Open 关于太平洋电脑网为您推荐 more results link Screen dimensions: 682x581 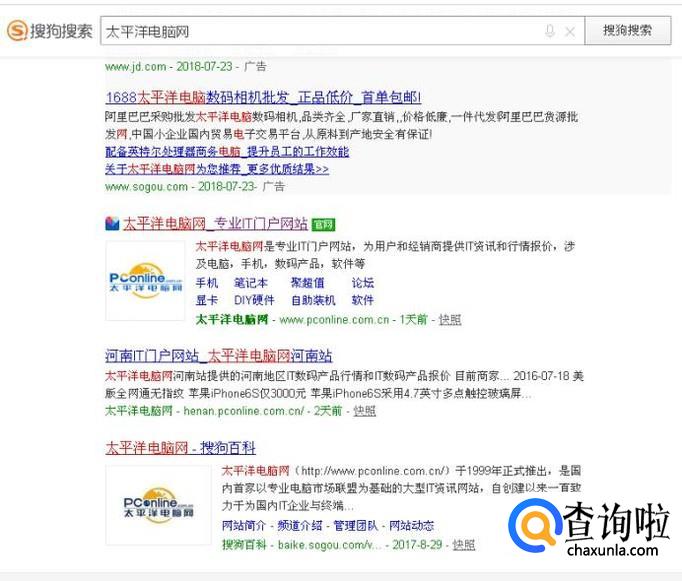click(217, 169)
